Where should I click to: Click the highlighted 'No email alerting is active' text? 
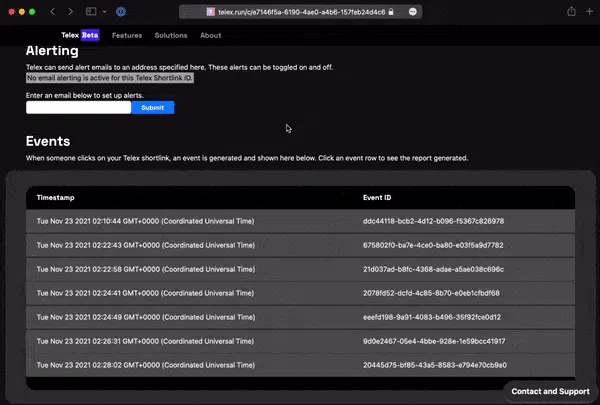tap(110, 78)
